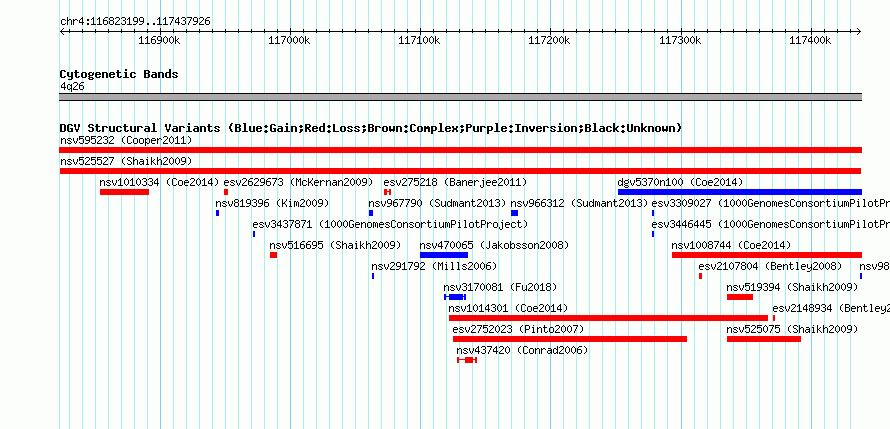Click the 117200k ruler tick label
Screen dimensions: 890x429
pos(549,40)
